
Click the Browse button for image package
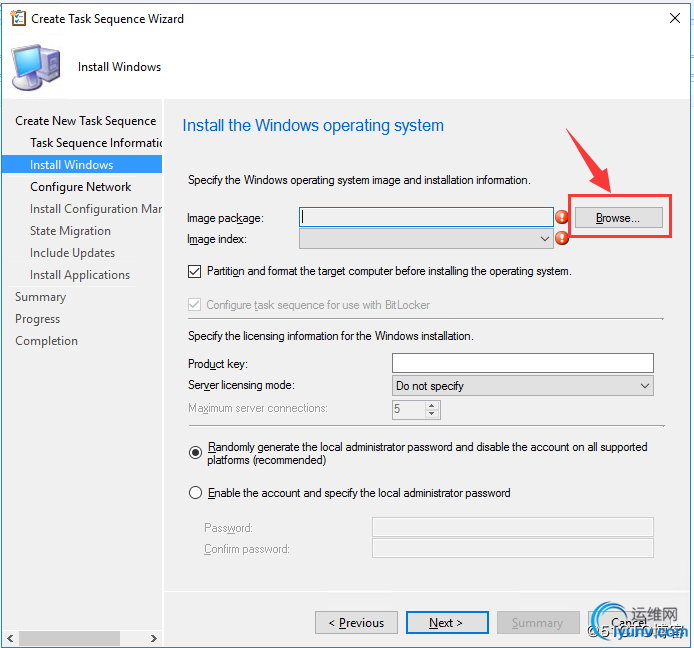coord(618,218)
